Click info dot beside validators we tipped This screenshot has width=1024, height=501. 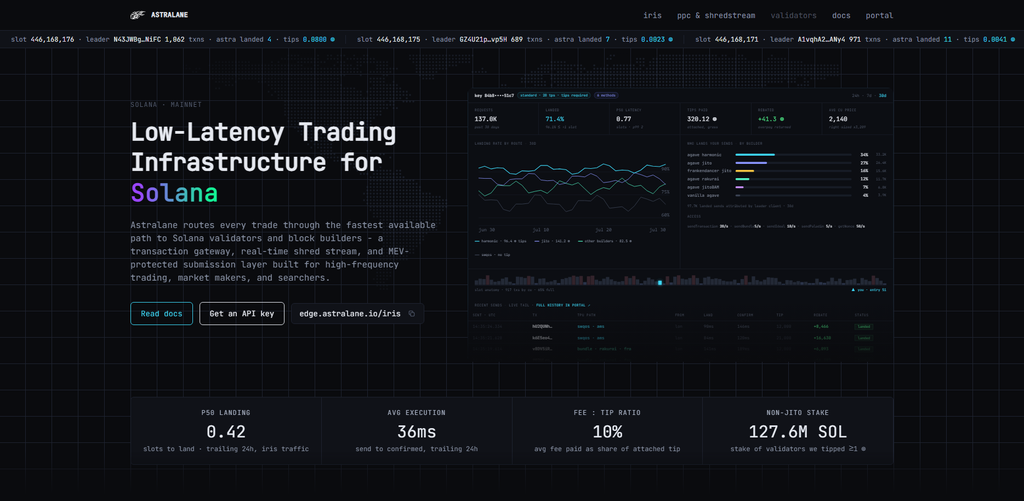point(863,449)
